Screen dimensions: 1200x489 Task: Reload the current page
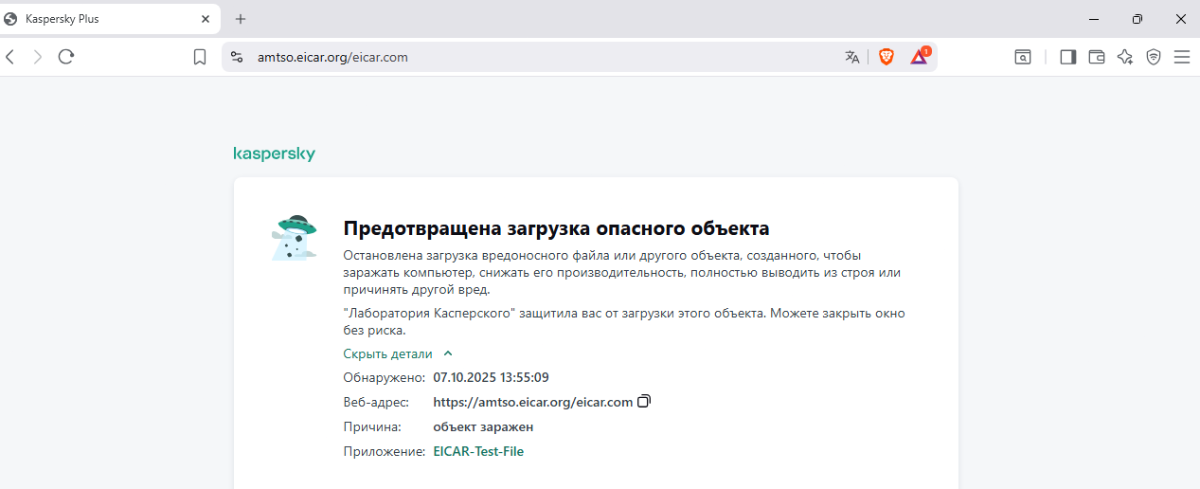click(67, 57)
